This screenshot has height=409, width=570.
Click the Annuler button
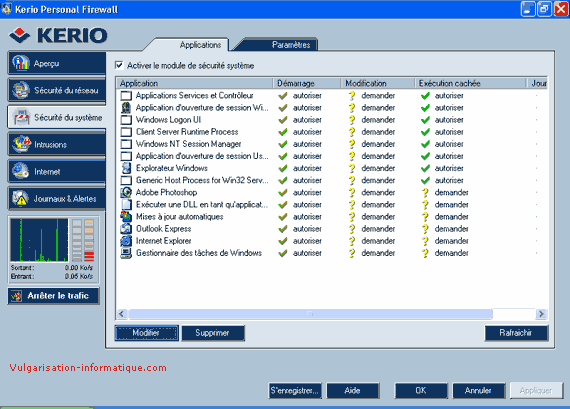(478, 390)
